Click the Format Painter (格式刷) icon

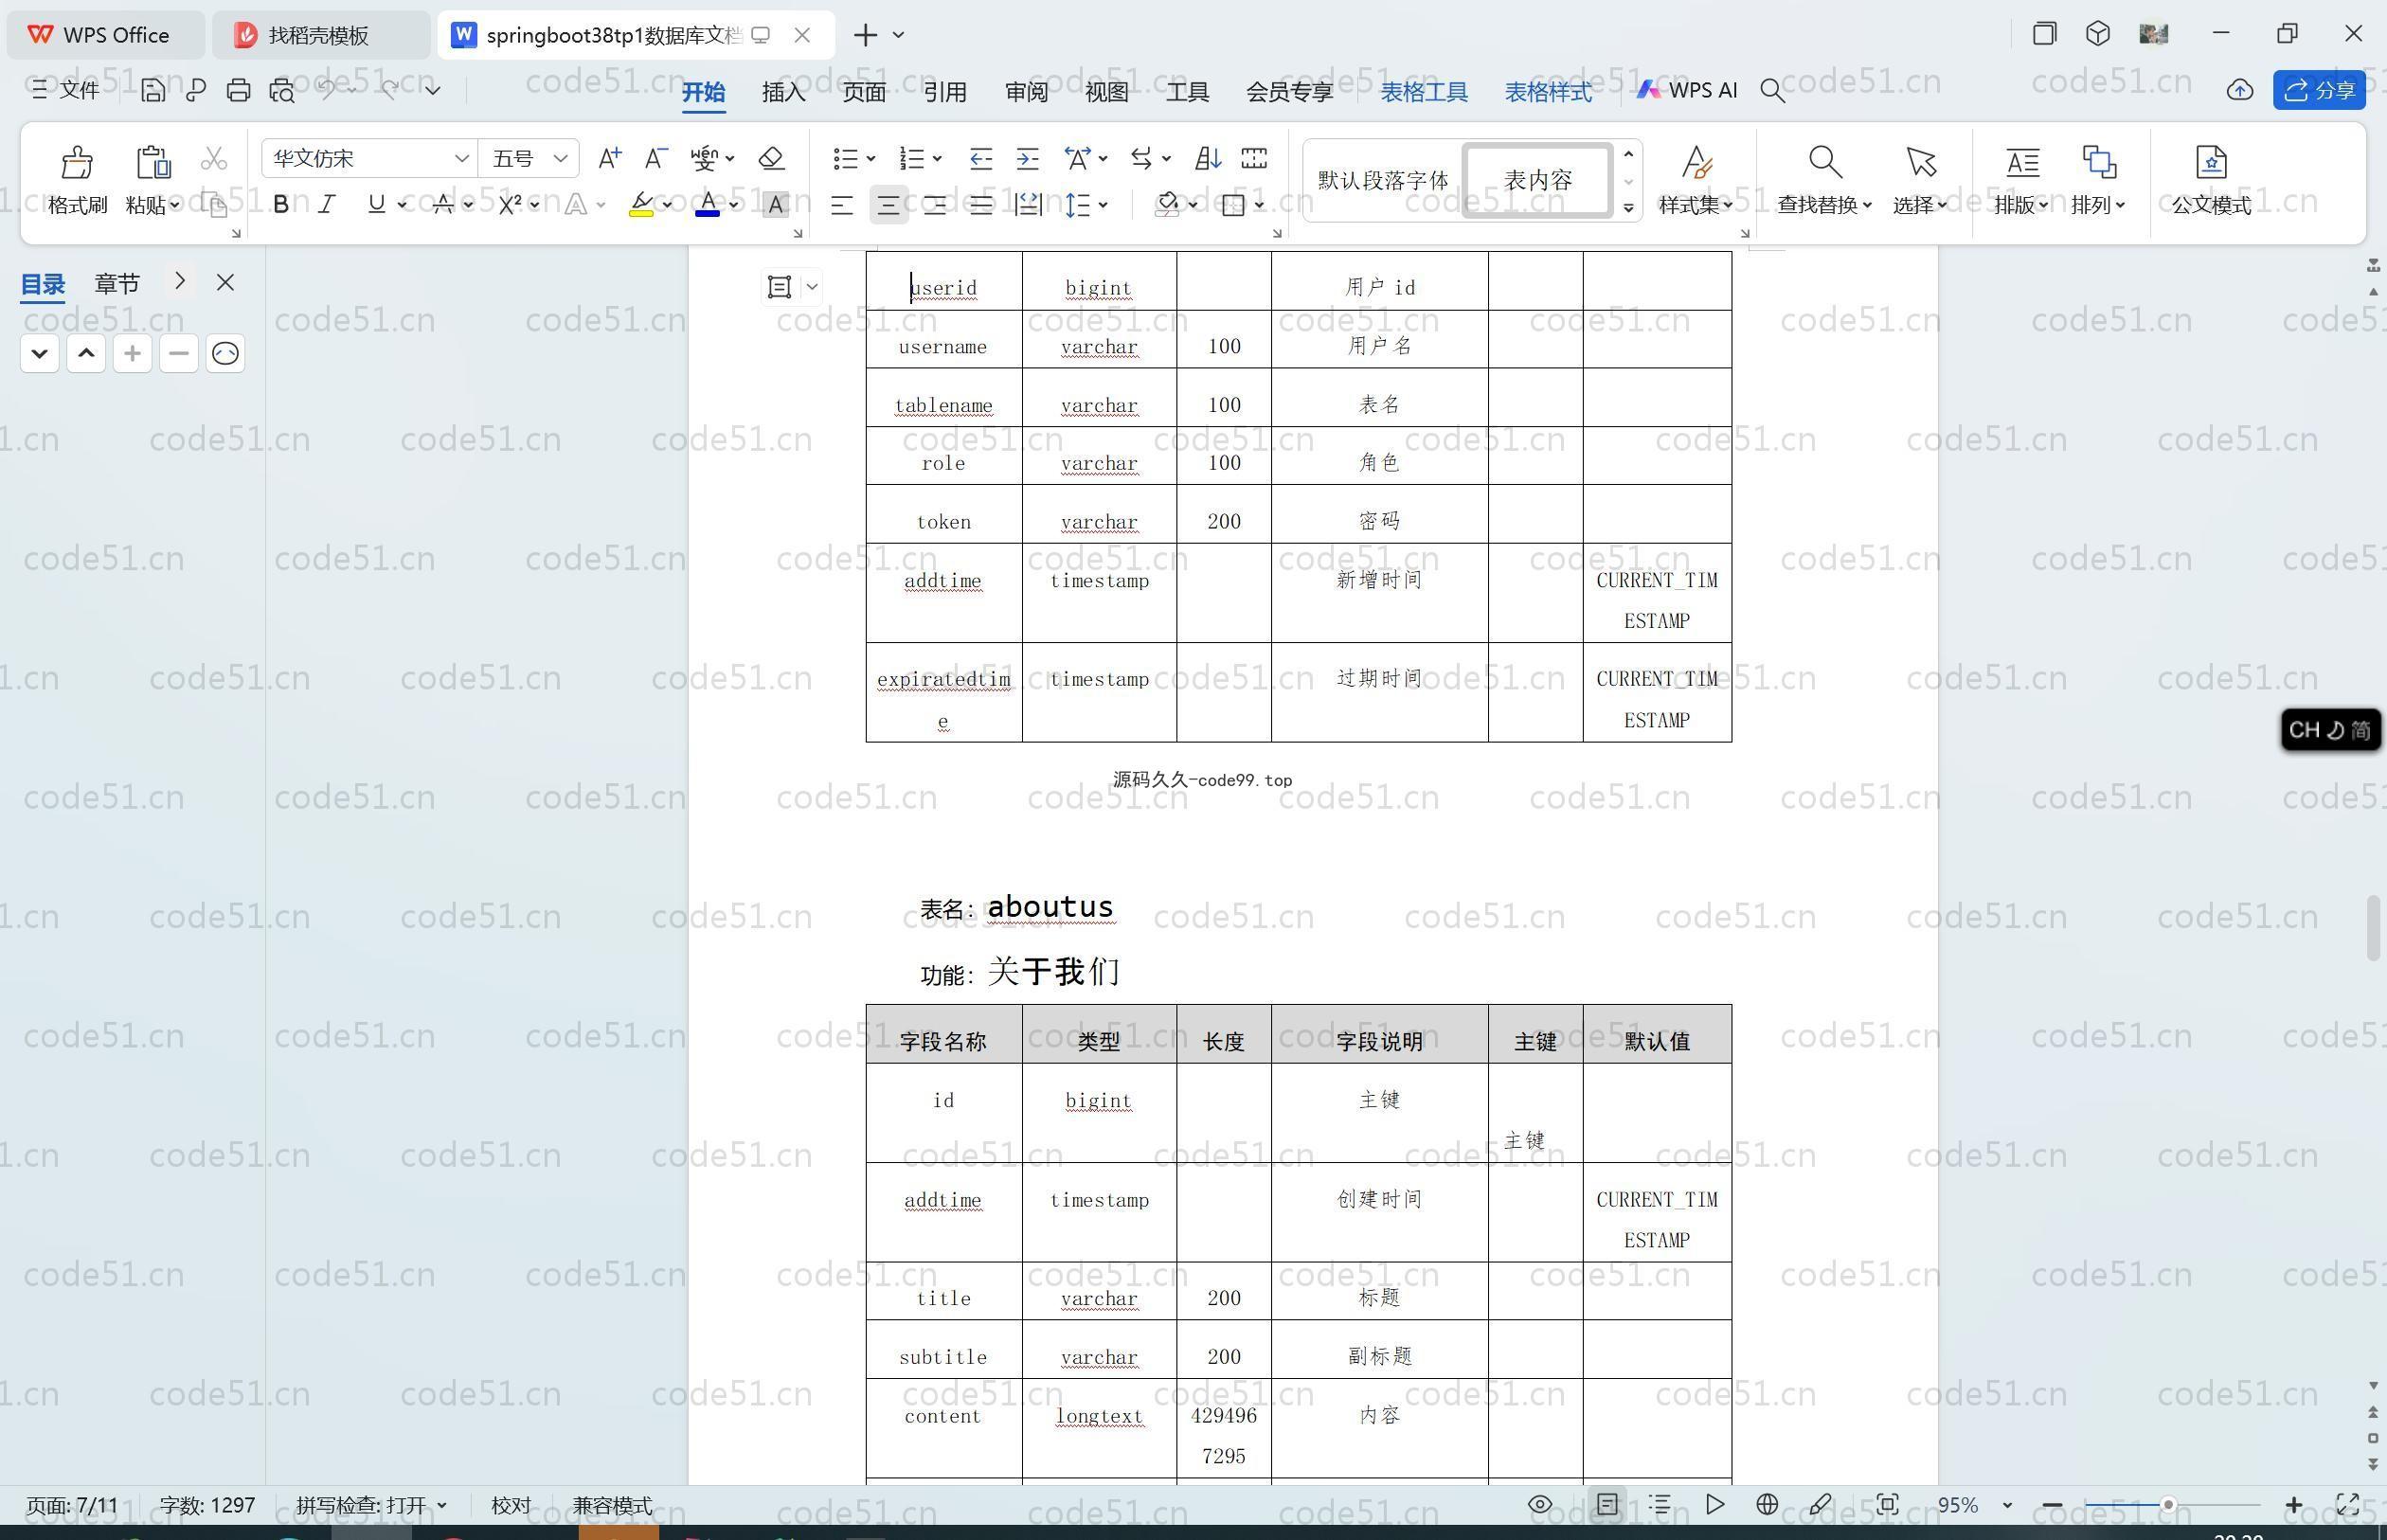[77, 161]
